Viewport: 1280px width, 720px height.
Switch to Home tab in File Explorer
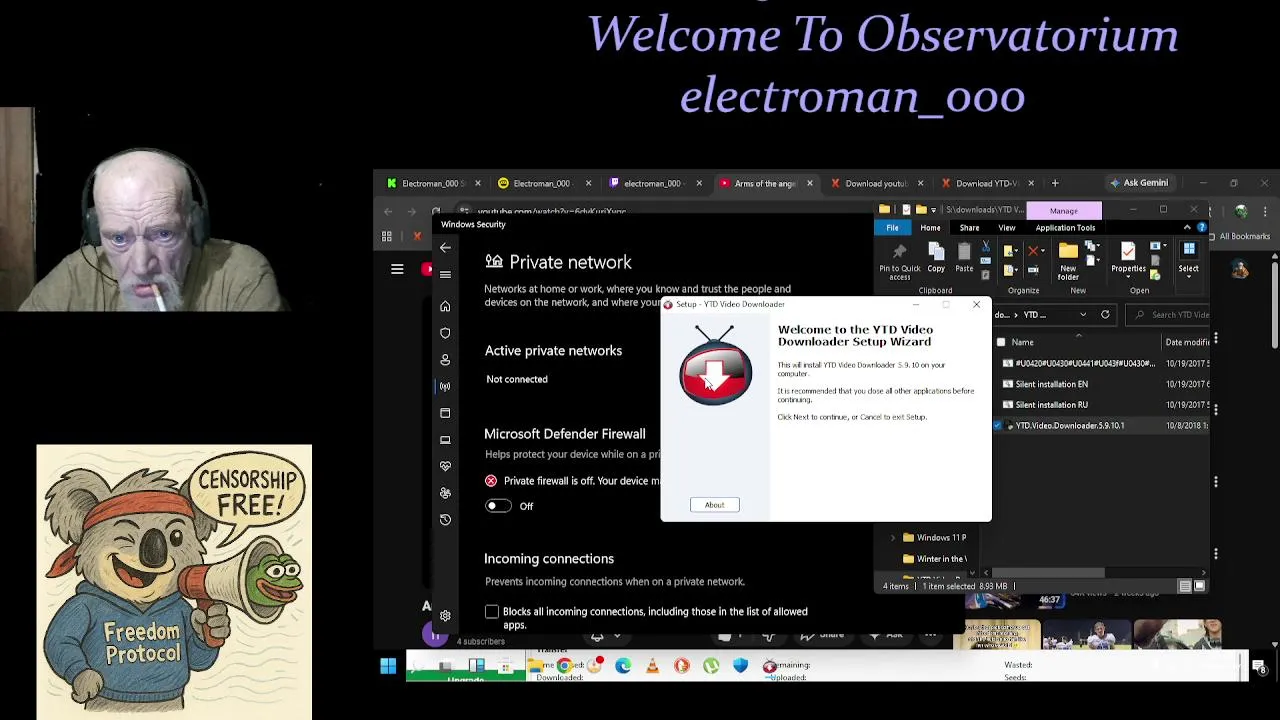pyautogui.click(x=930, y=228)
